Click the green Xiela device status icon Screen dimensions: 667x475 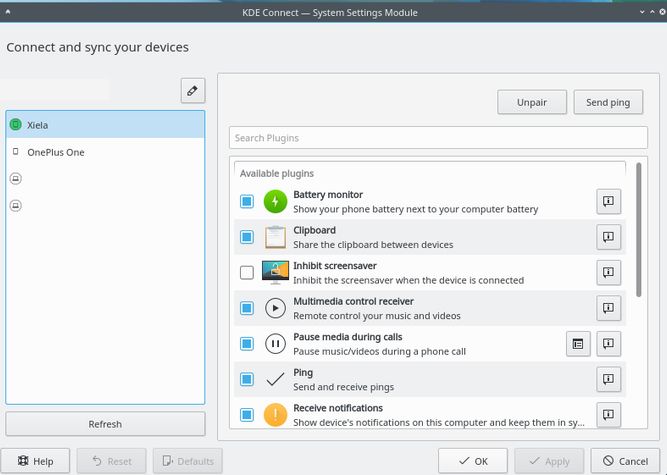pos(16,125)
